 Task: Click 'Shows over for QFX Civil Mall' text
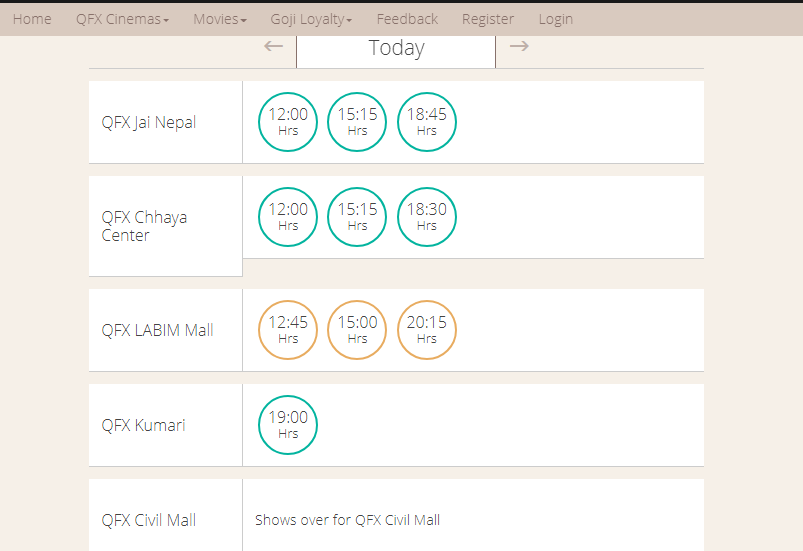(347, 520)
